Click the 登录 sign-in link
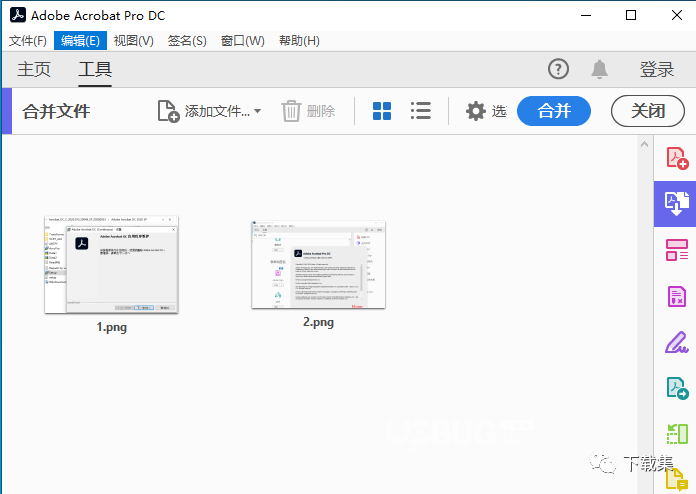The image size is (696, 494). tap(656, 69)
